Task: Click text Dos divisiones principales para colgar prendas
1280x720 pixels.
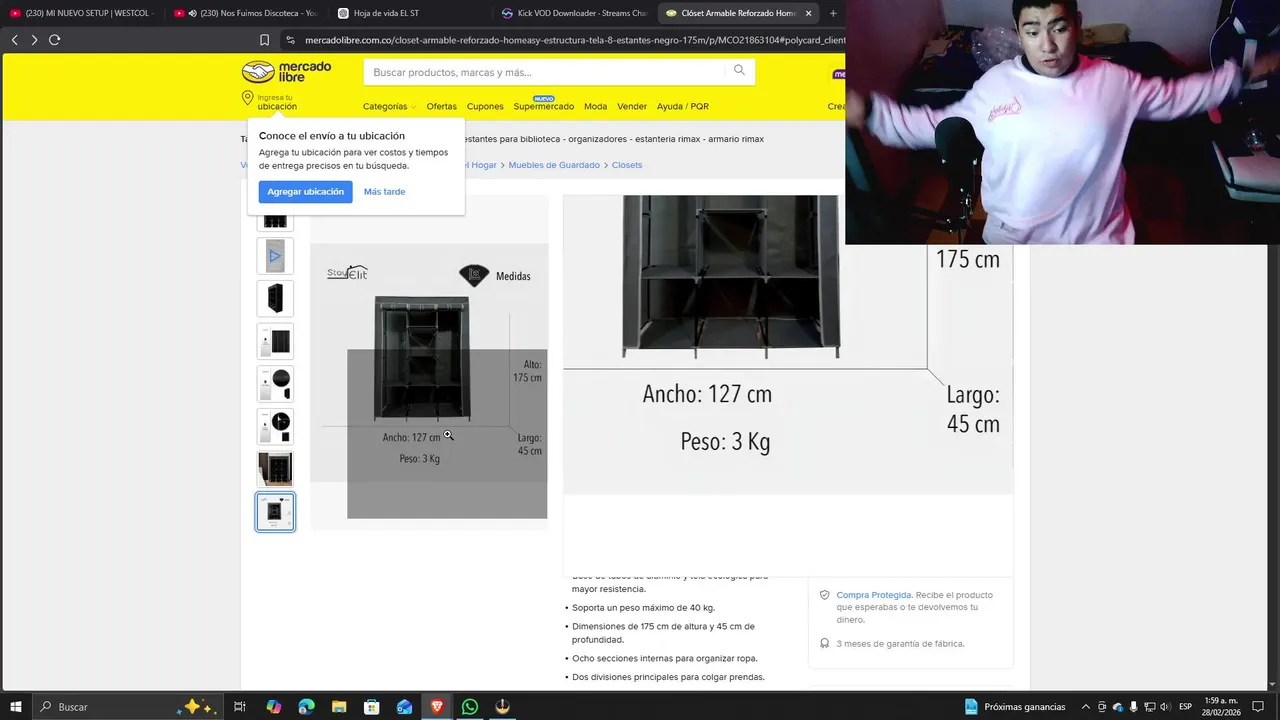Action: pos(668,677)
